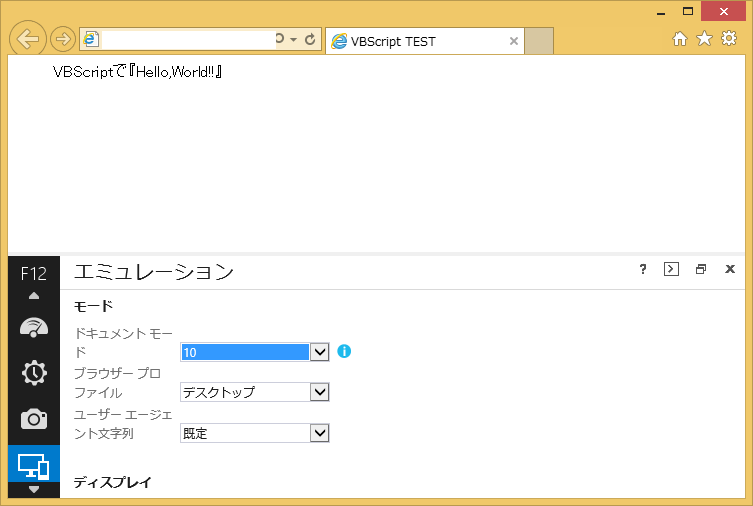The height and width of the screenshot is (506, 753).
Task: Open the address bar autocomplete dropdown arrow
Action: (293, 39)
